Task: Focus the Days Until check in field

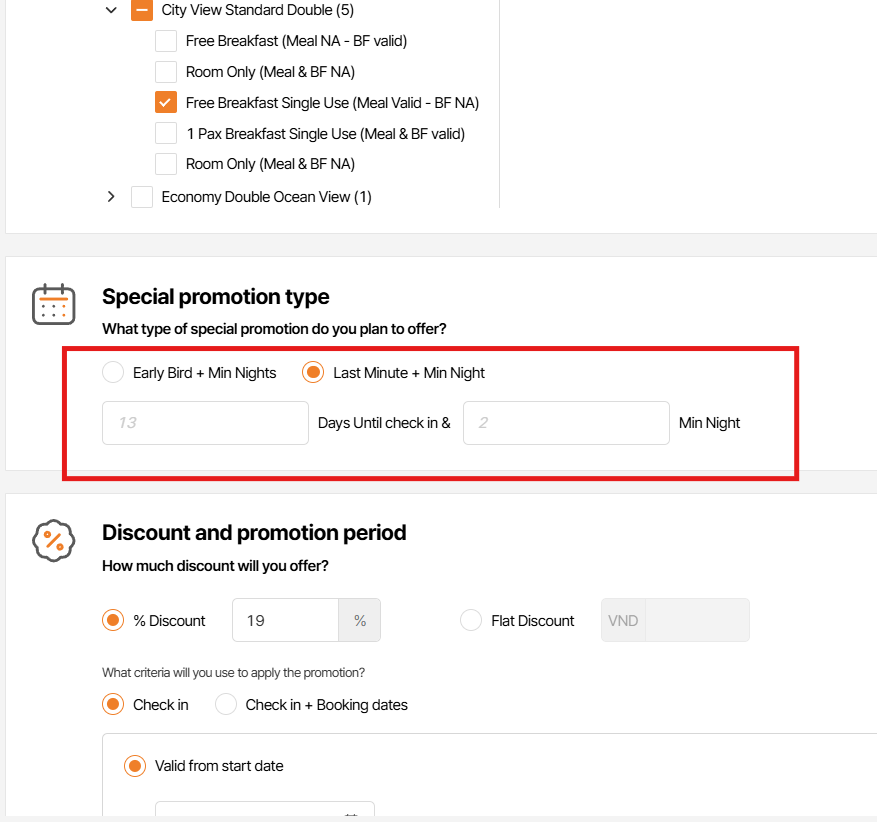Action: point(205,423)
